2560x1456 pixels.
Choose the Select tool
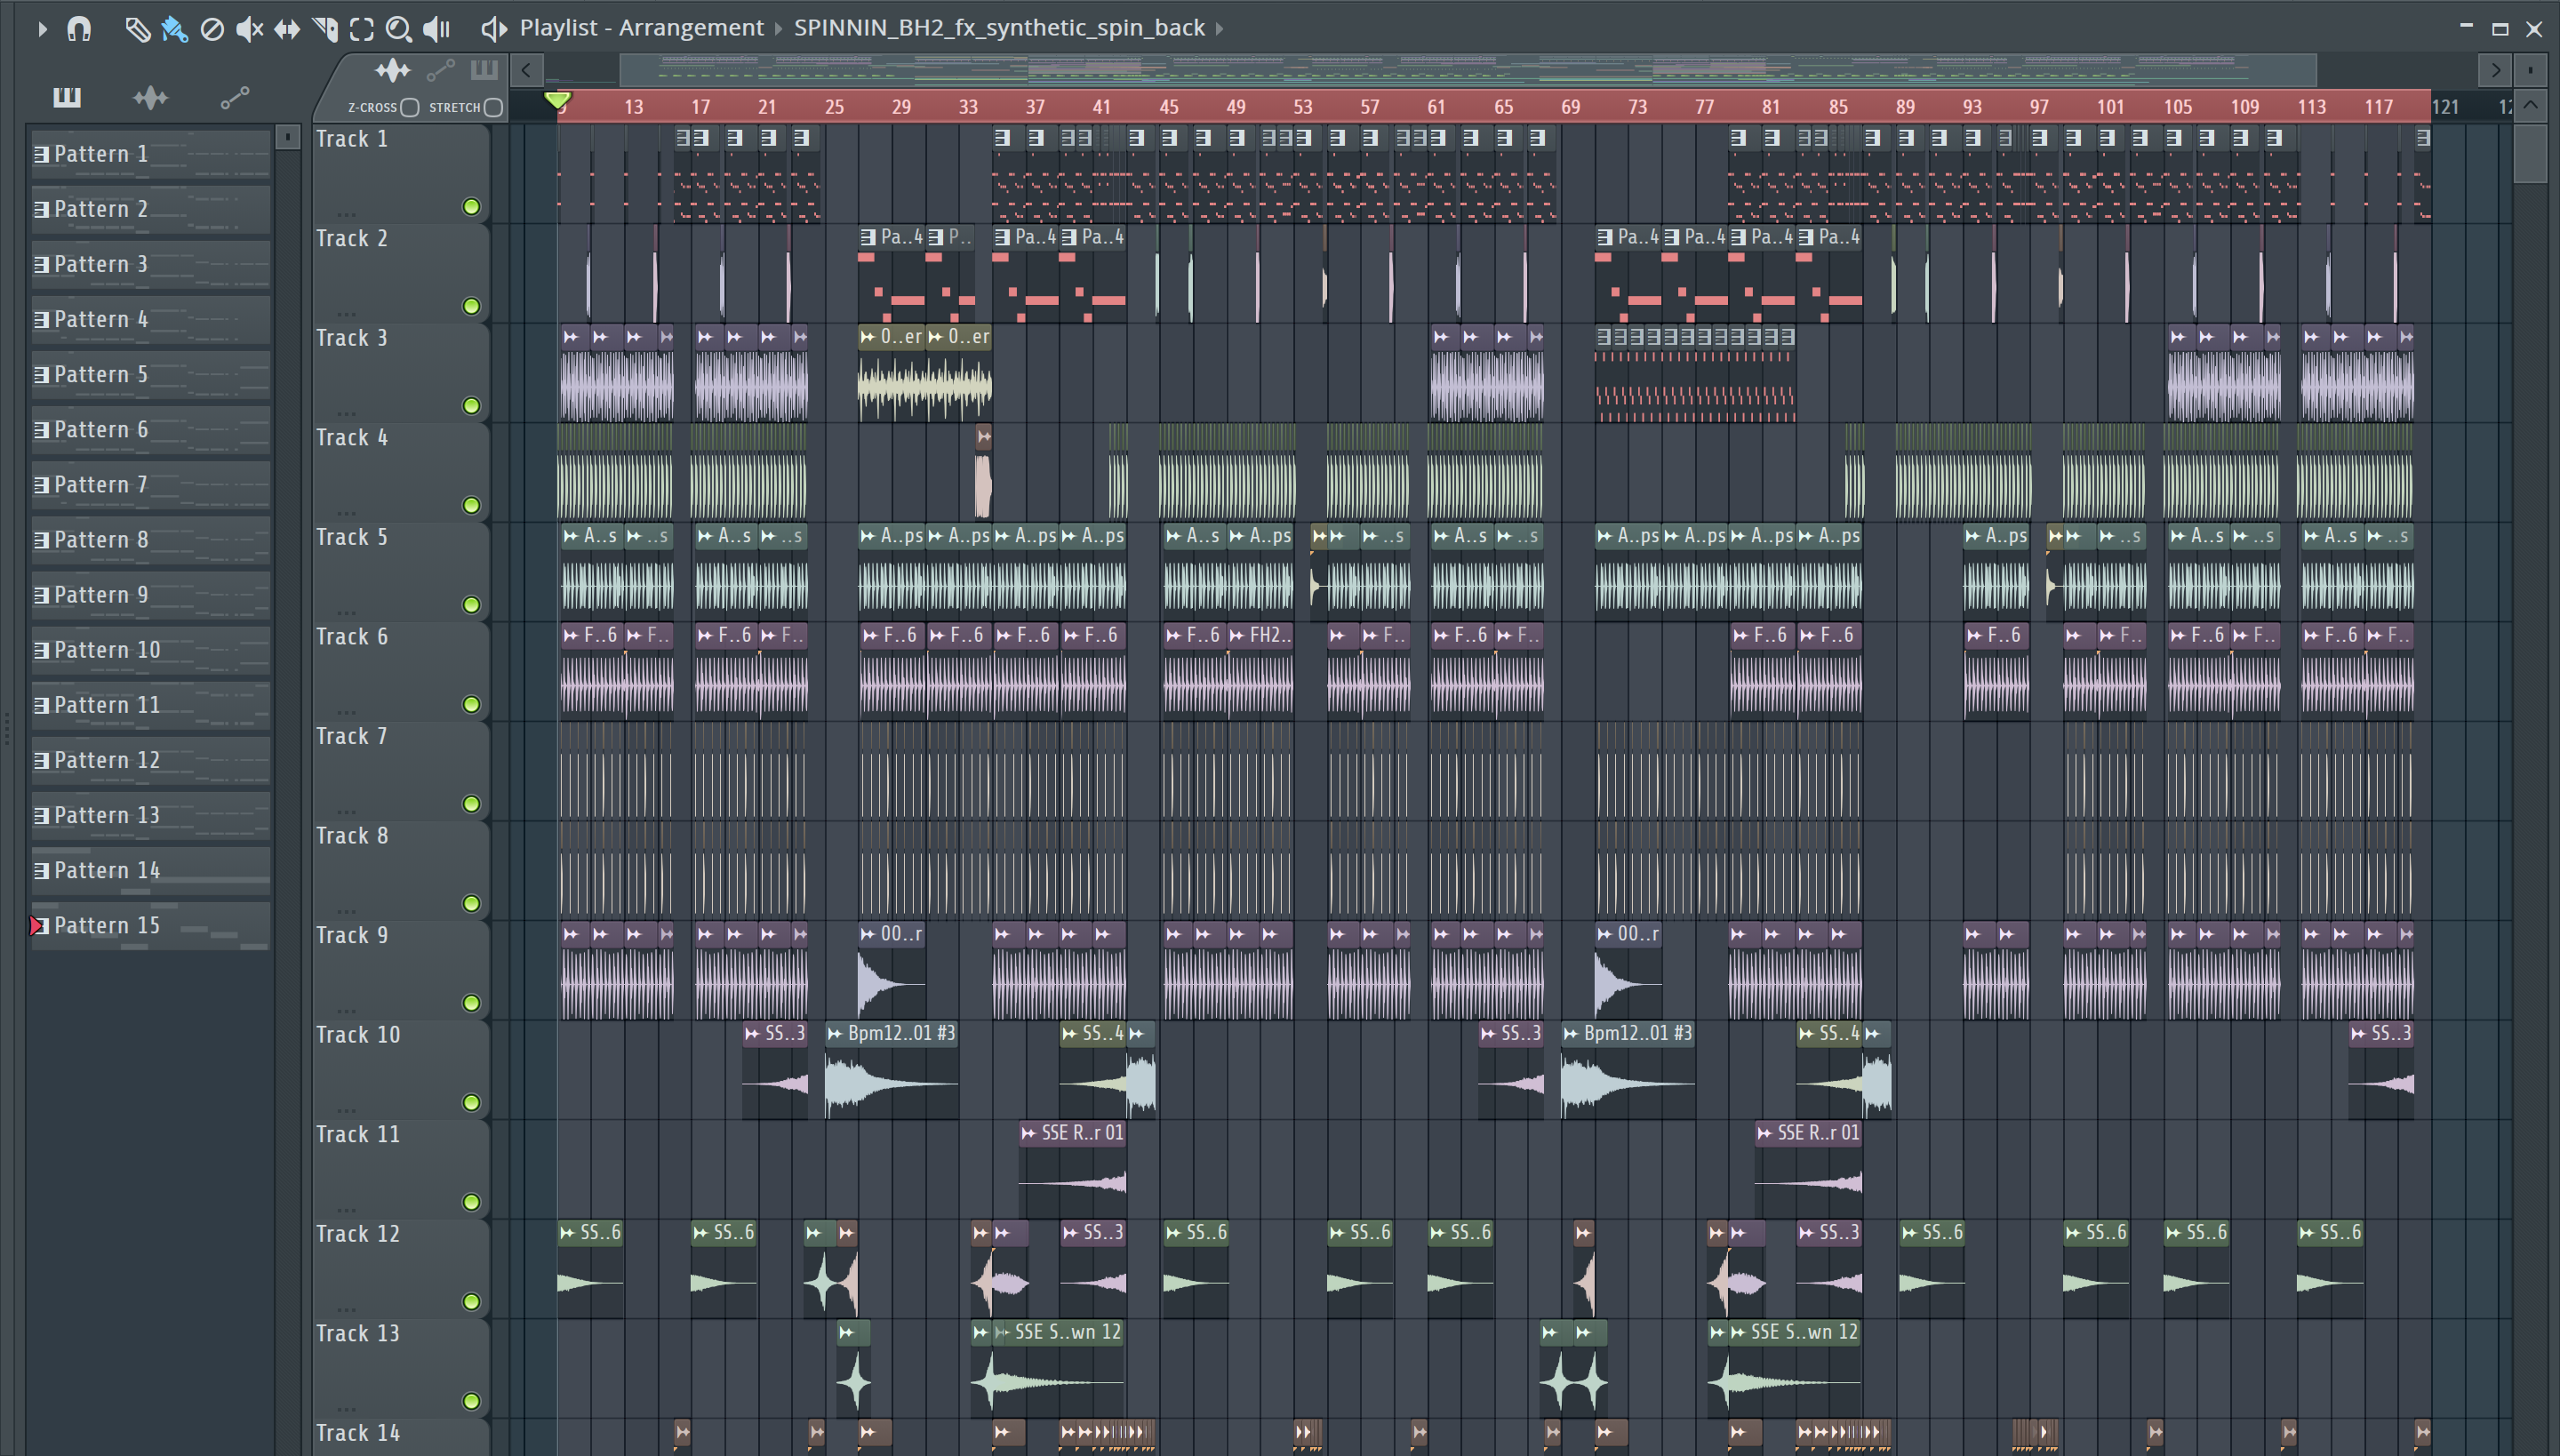pyautogui.click(x=362, y=29)
